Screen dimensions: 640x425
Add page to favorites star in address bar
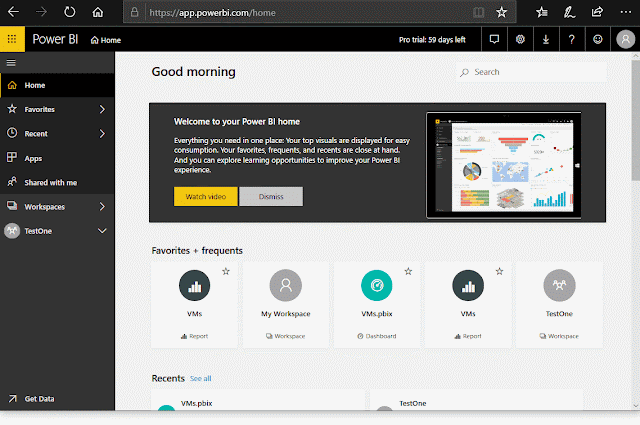(501, 12)
